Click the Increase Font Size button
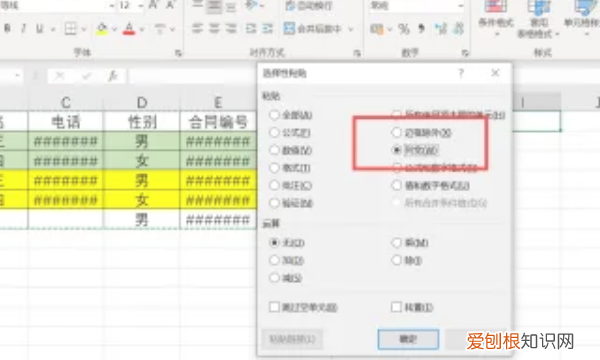This screenshot has width=600, height=360. click(153, 5)
